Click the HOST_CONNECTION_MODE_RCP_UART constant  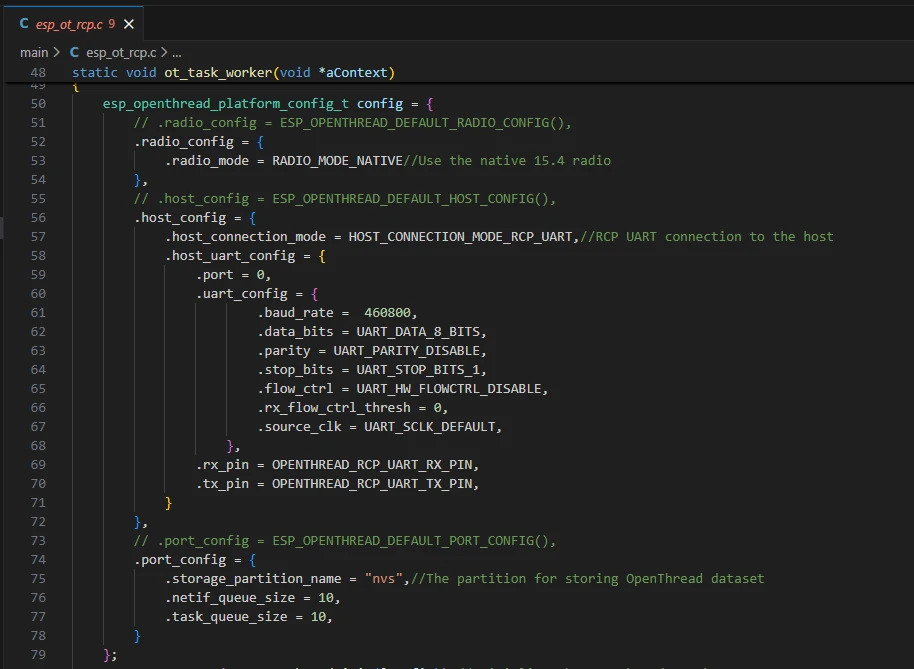[462, 237]
